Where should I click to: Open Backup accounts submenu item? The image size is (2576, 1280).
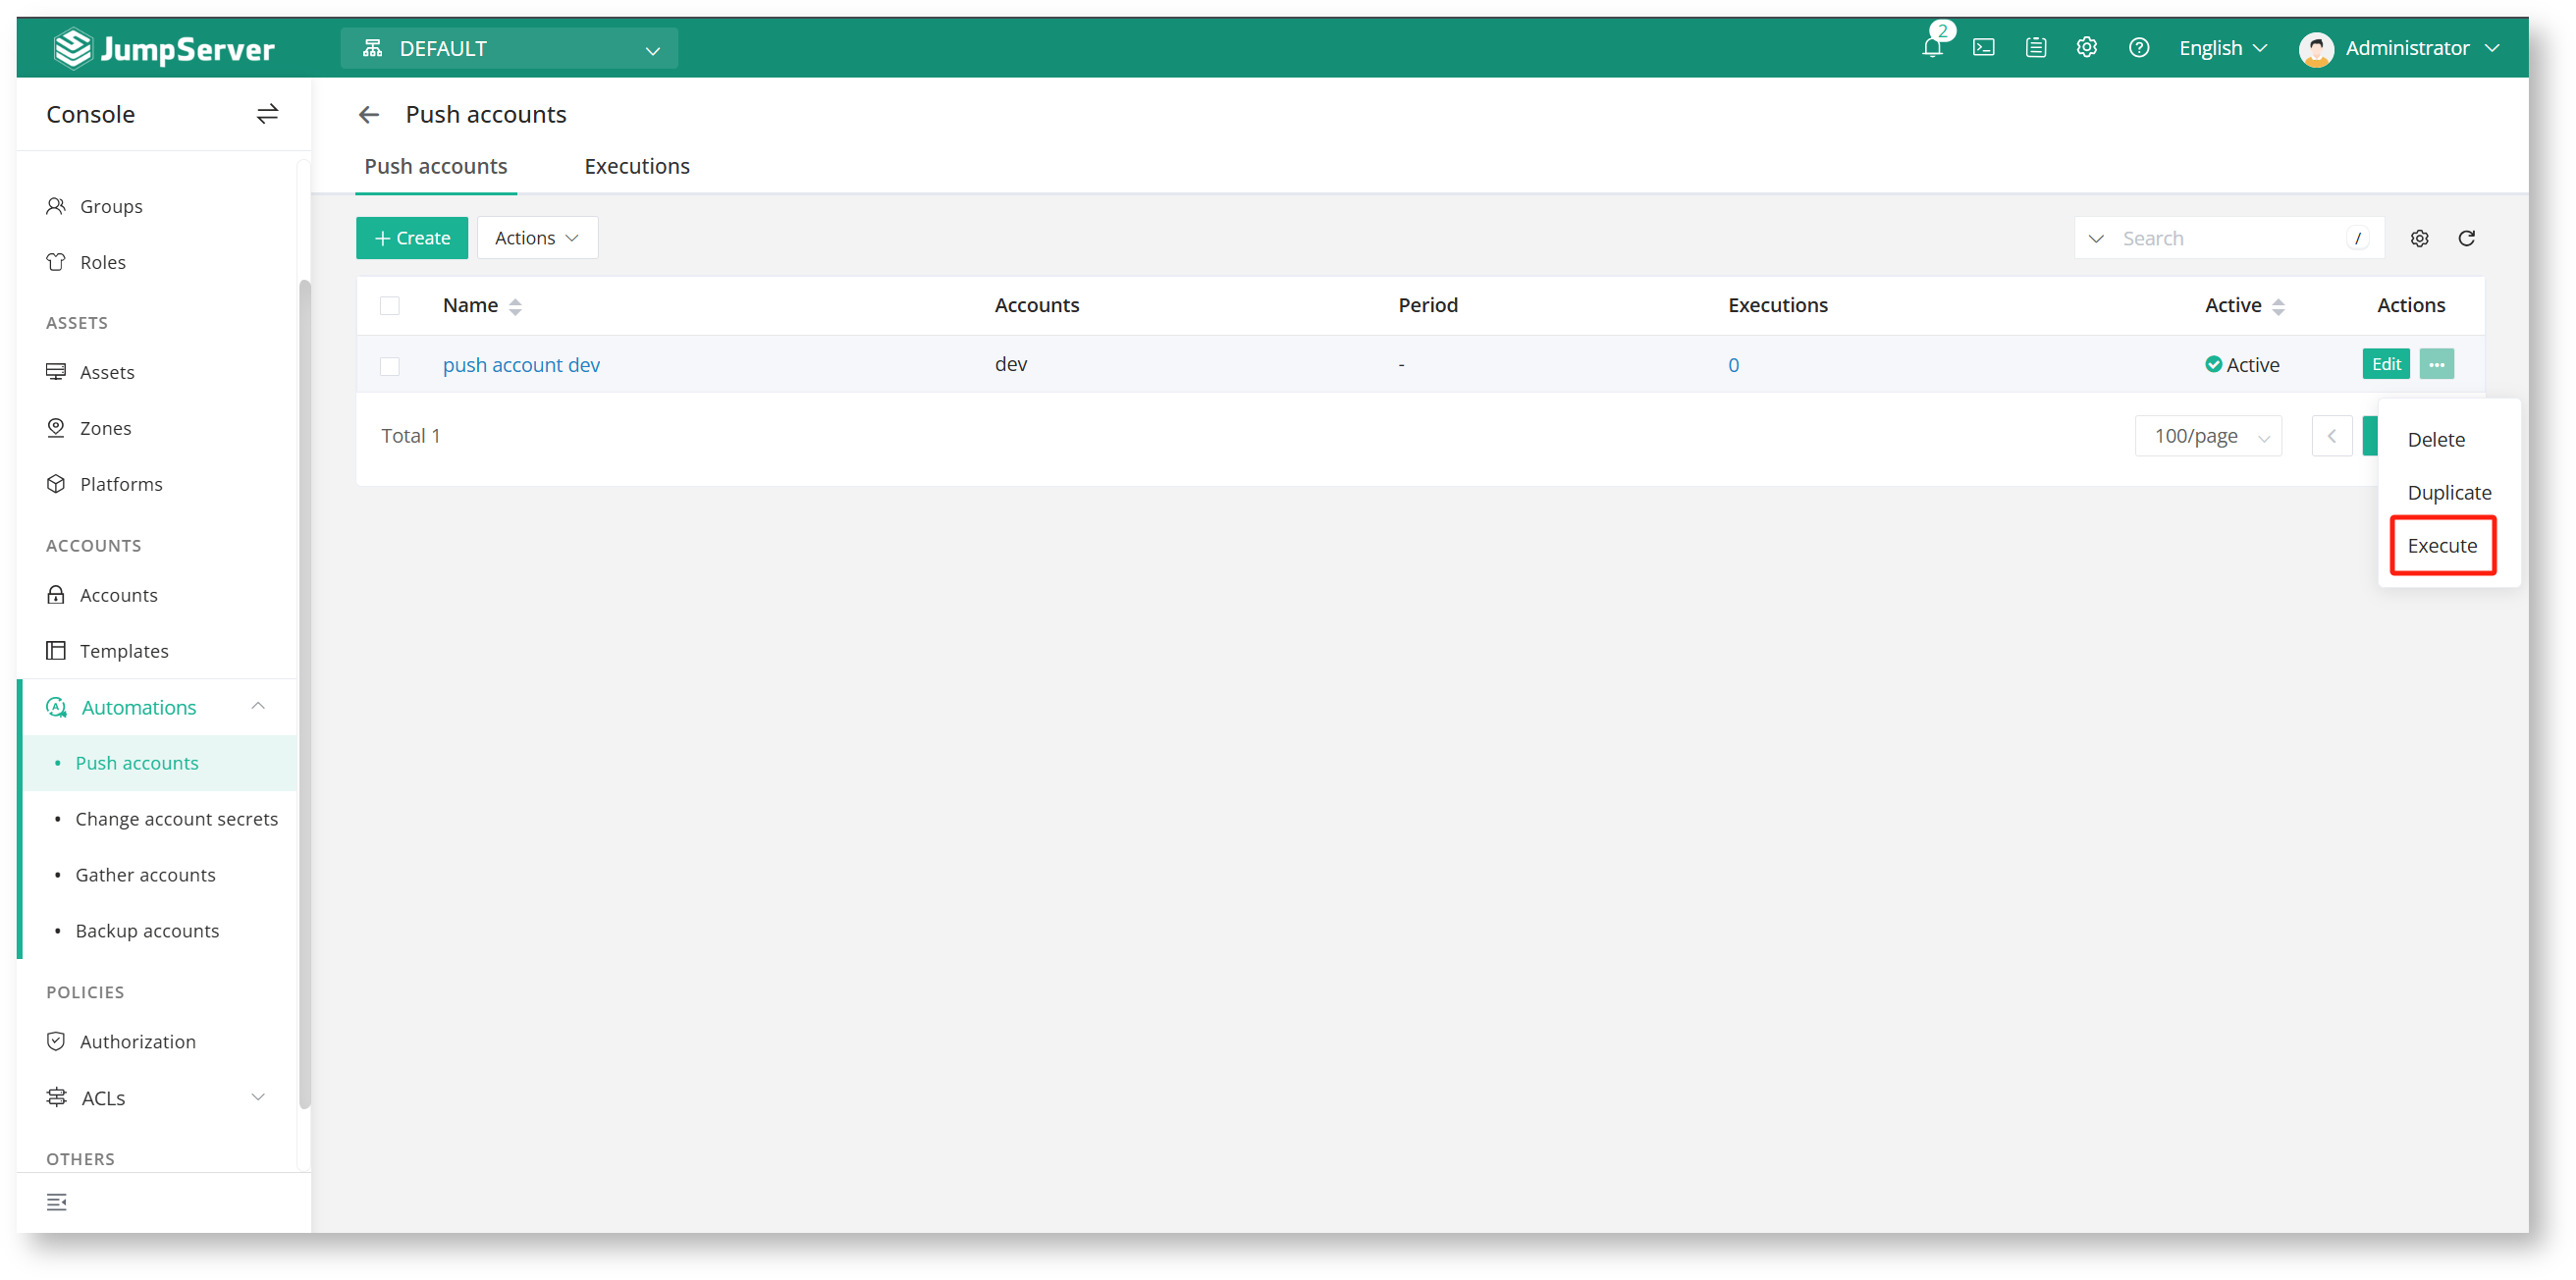pos(160,931)
